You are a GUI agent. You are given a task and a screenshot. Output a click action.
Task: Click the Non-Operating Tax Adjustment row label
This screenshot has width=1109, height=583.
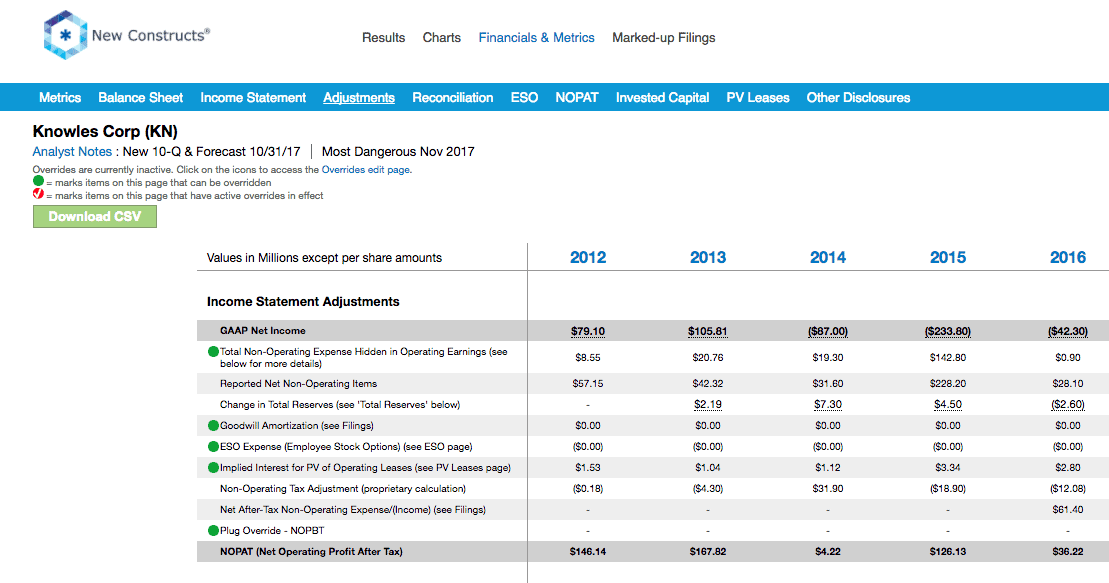343,489
